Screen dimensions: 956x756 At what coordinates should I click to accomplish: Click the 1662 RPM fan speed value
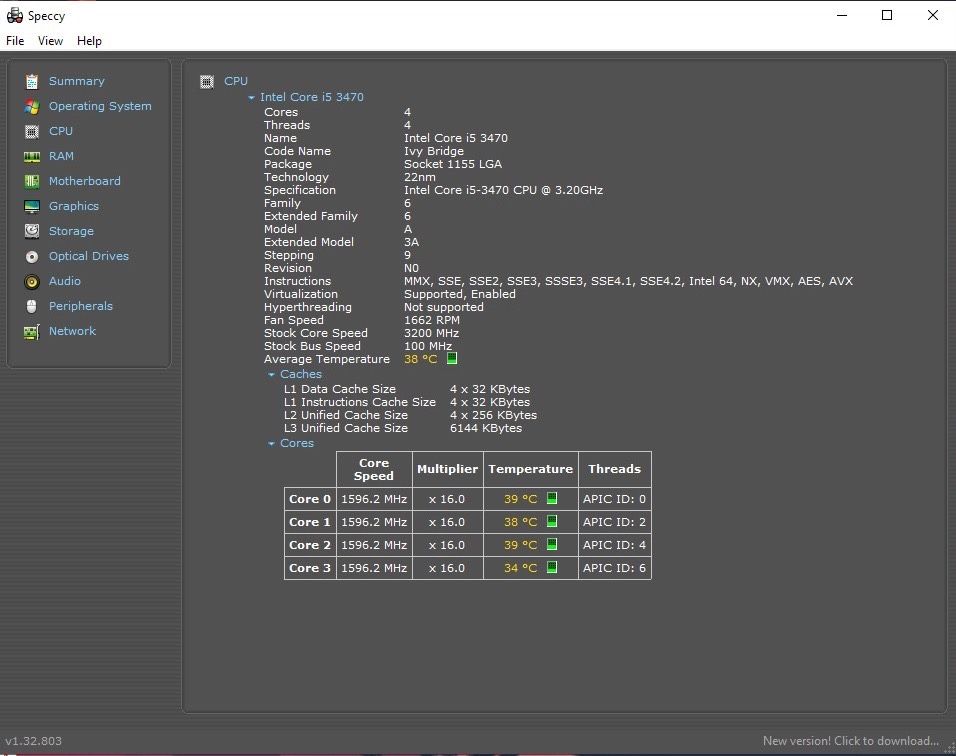coord(432,320)
